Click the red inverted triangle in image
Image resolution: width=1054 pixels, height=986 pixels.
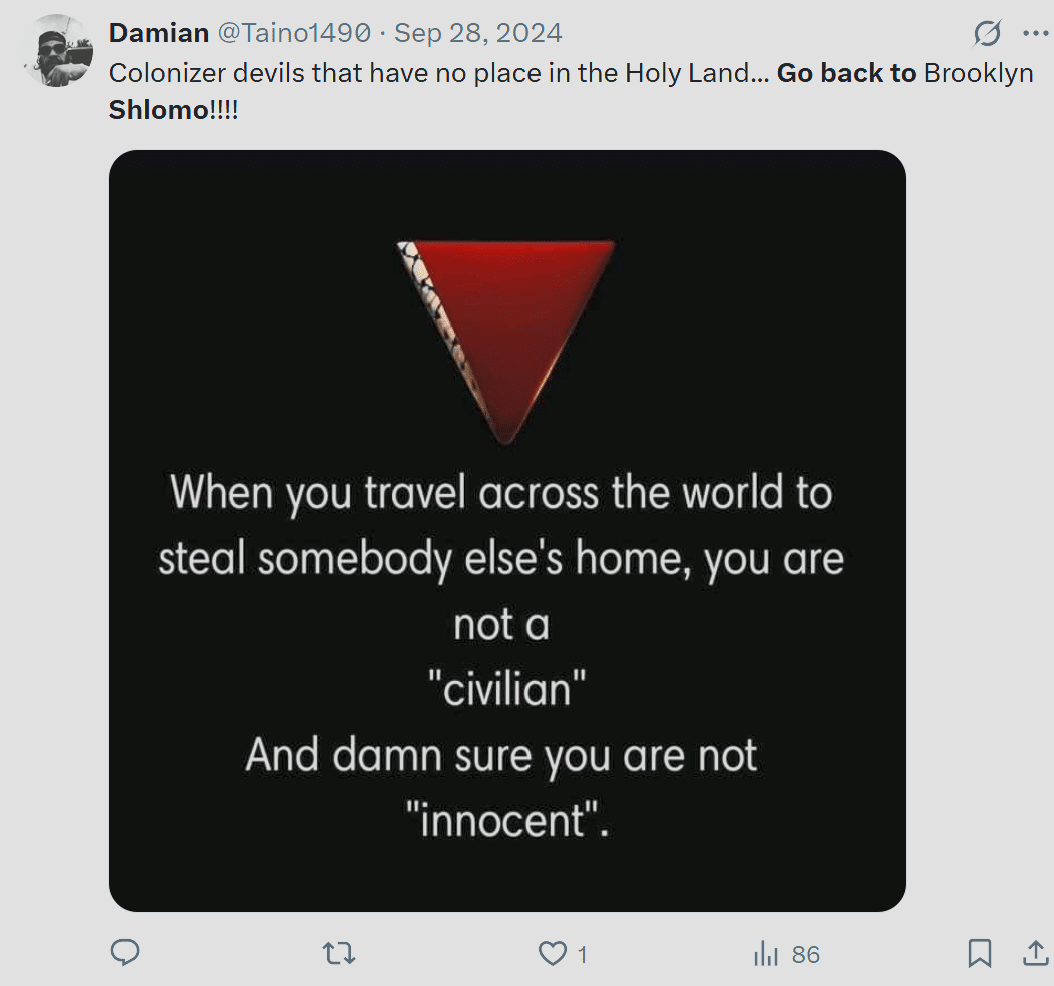tap(505, 341)
